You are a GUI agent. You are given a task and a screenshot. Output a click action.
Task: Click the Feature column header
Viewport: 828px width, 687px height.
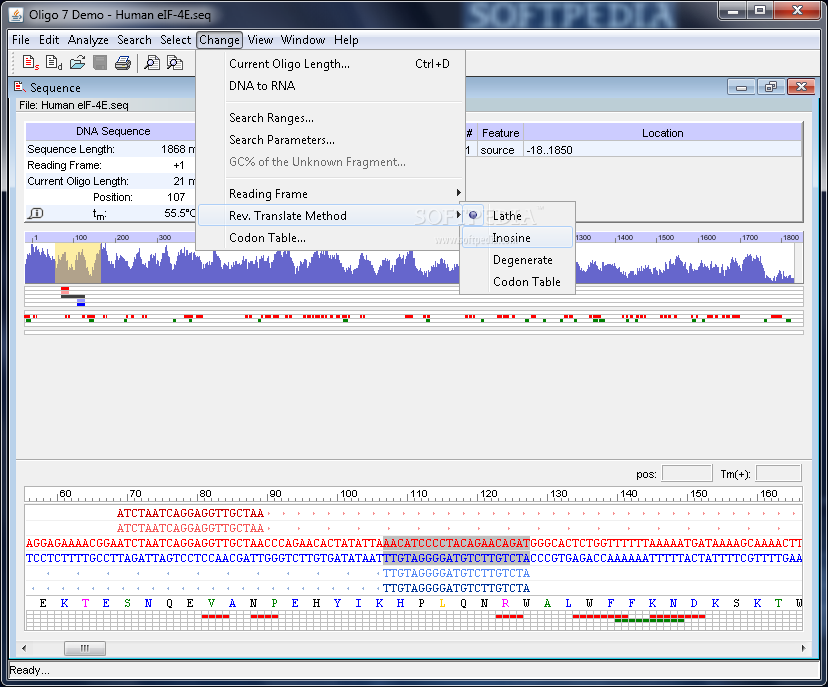[500, 133]
